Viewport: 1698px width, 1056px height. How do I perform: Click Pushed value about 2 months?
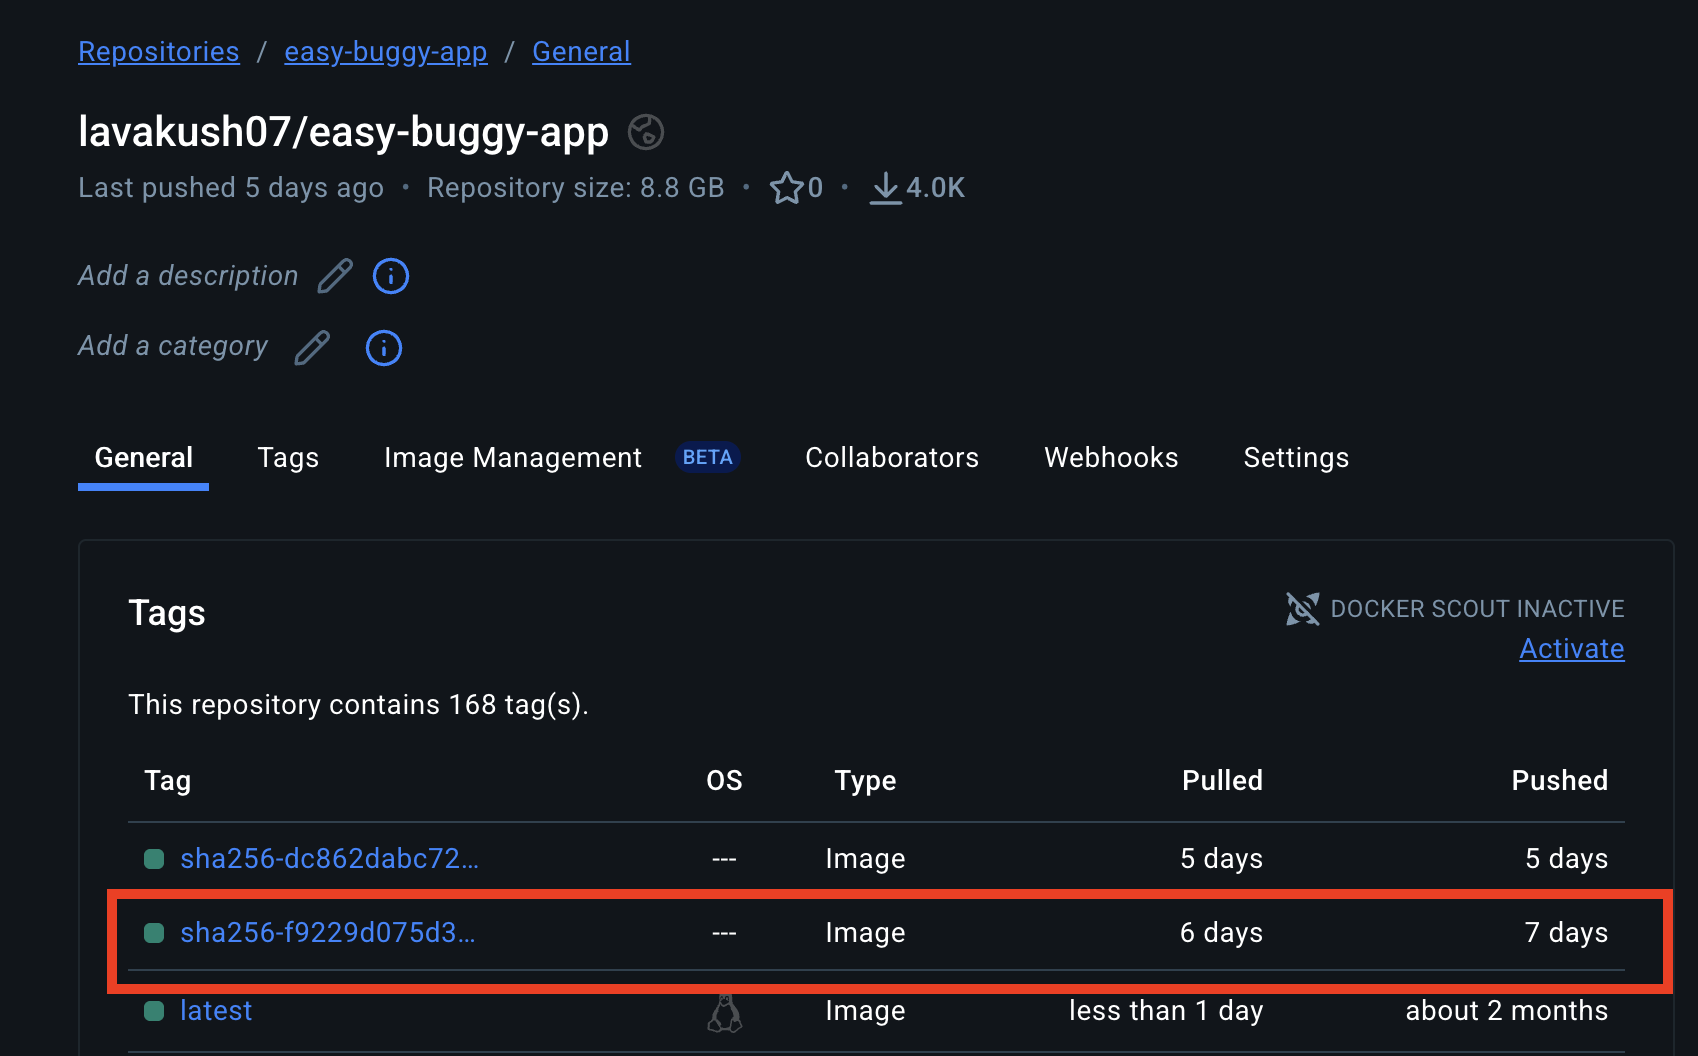1507,1011
